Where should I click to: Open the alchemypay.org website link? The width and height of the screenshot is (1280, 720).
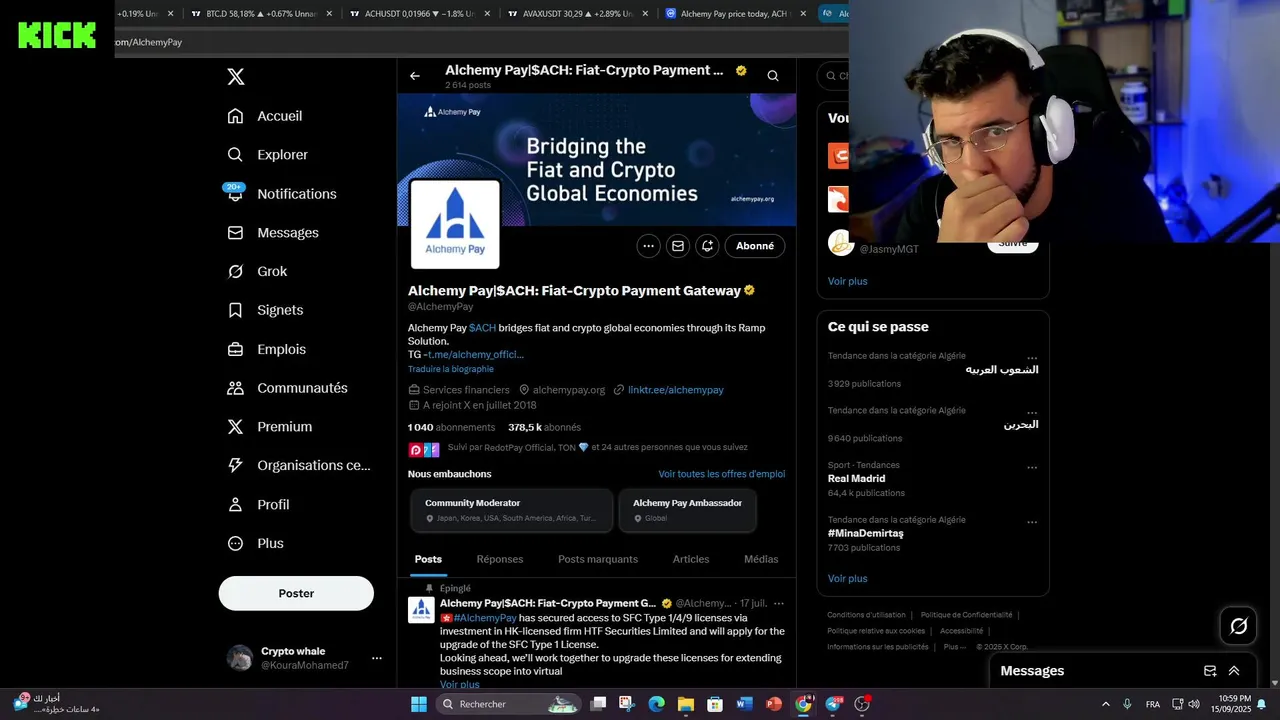pos(568,390)
